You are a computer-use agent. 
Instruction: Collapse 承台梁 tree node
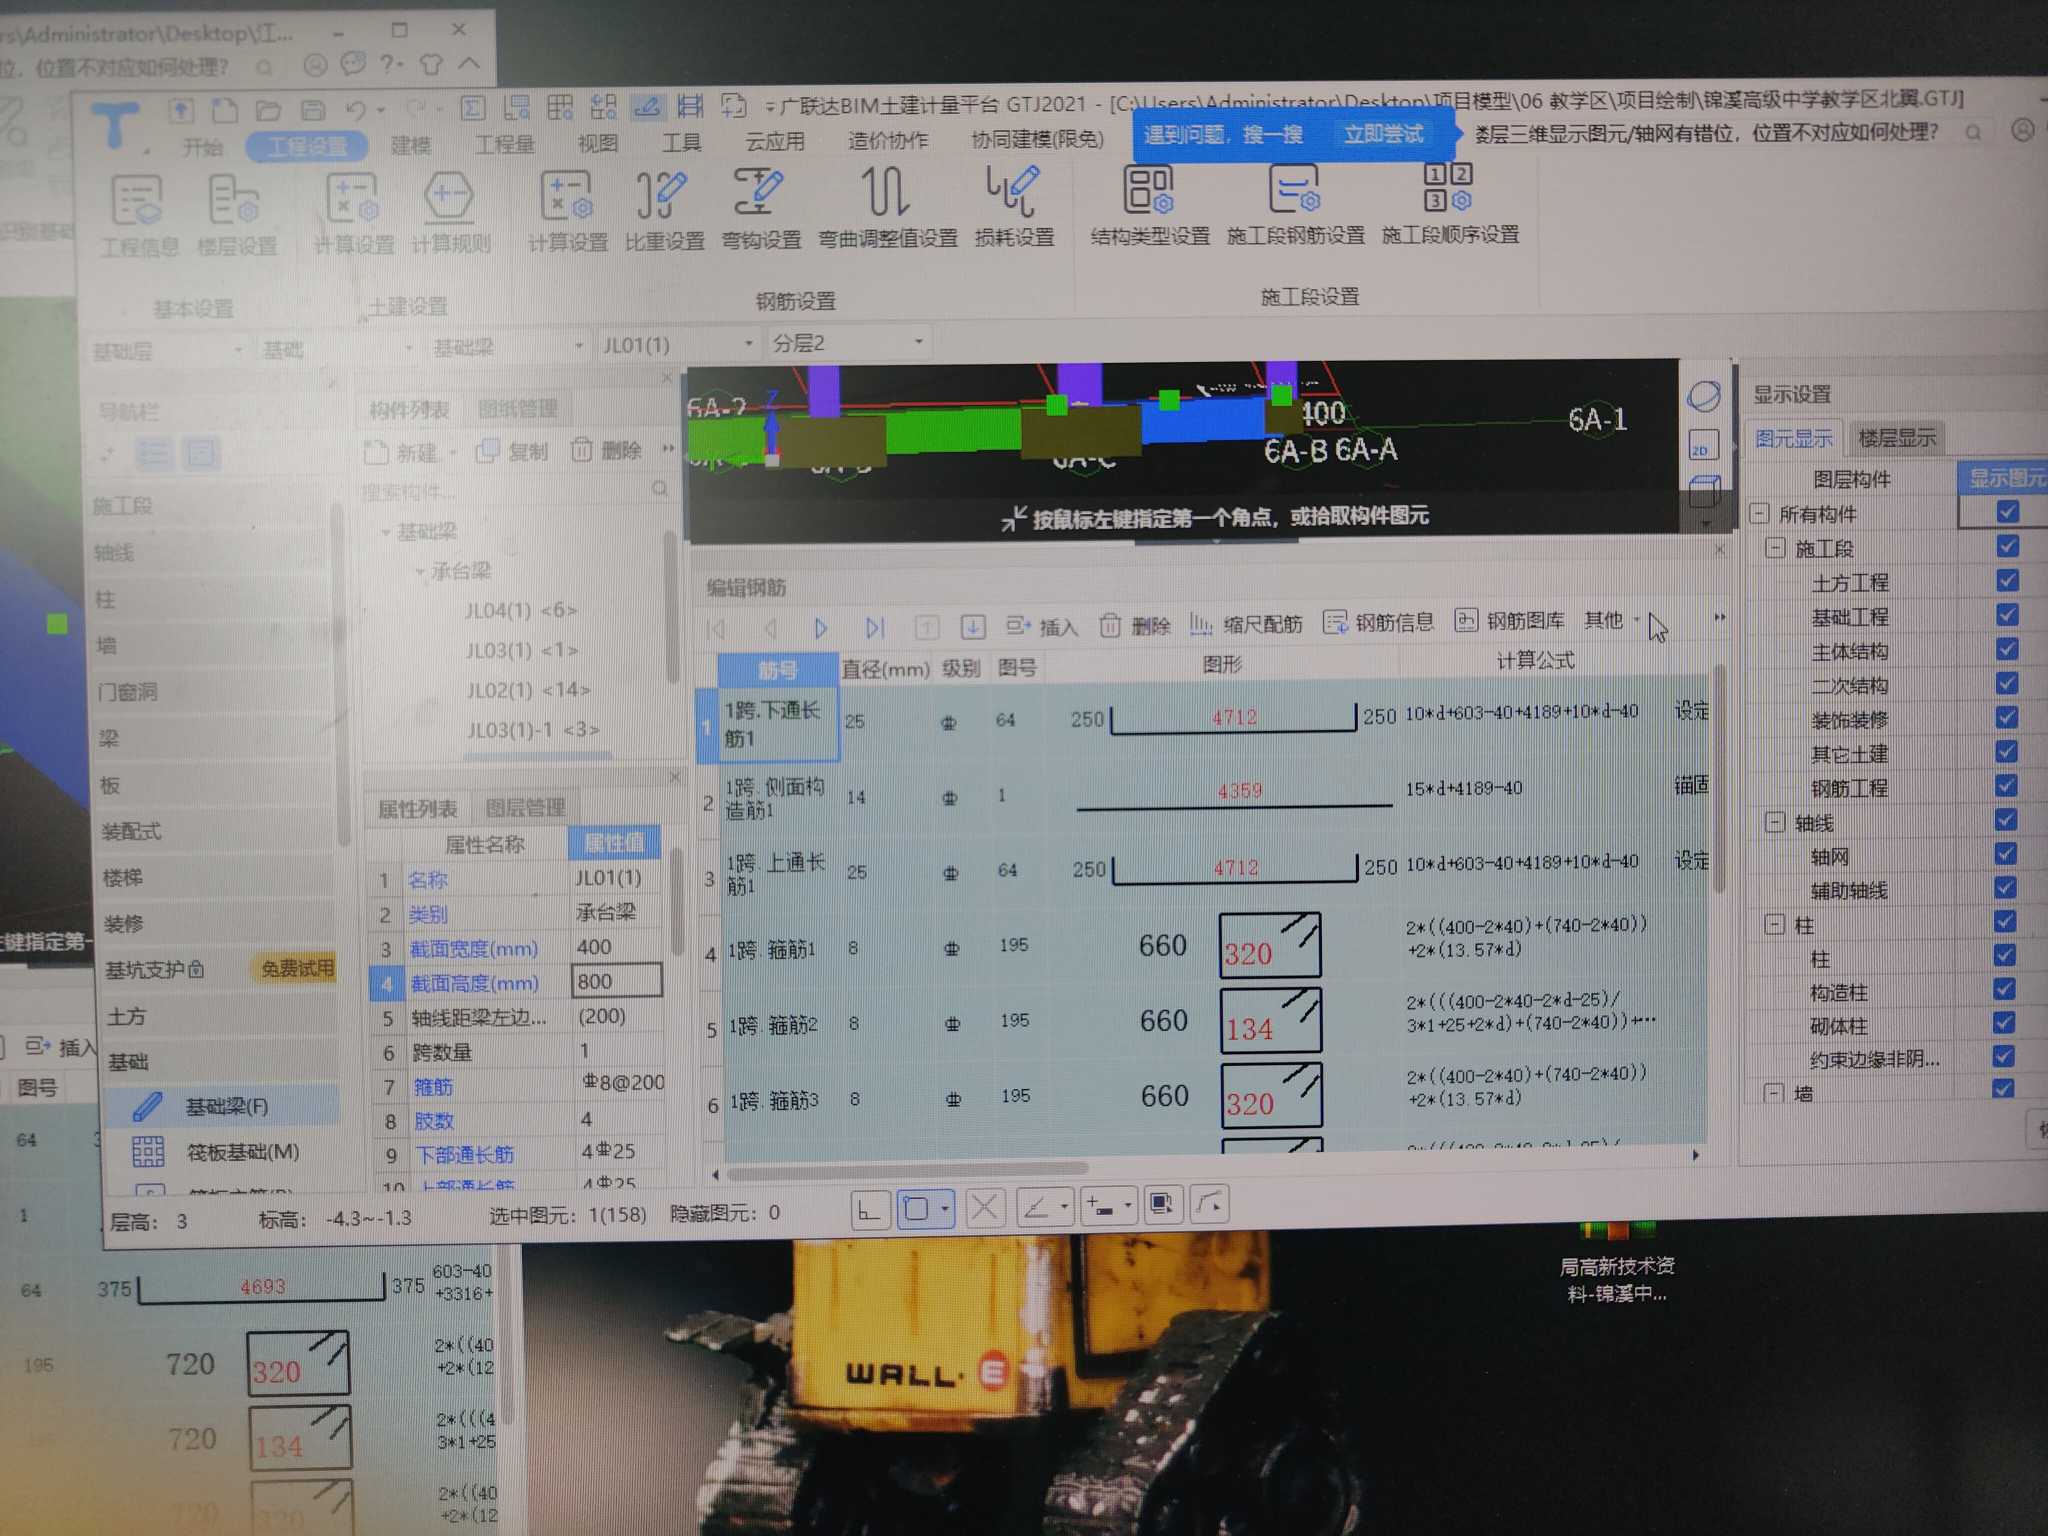pyautogui.click(x=421, y=571)
